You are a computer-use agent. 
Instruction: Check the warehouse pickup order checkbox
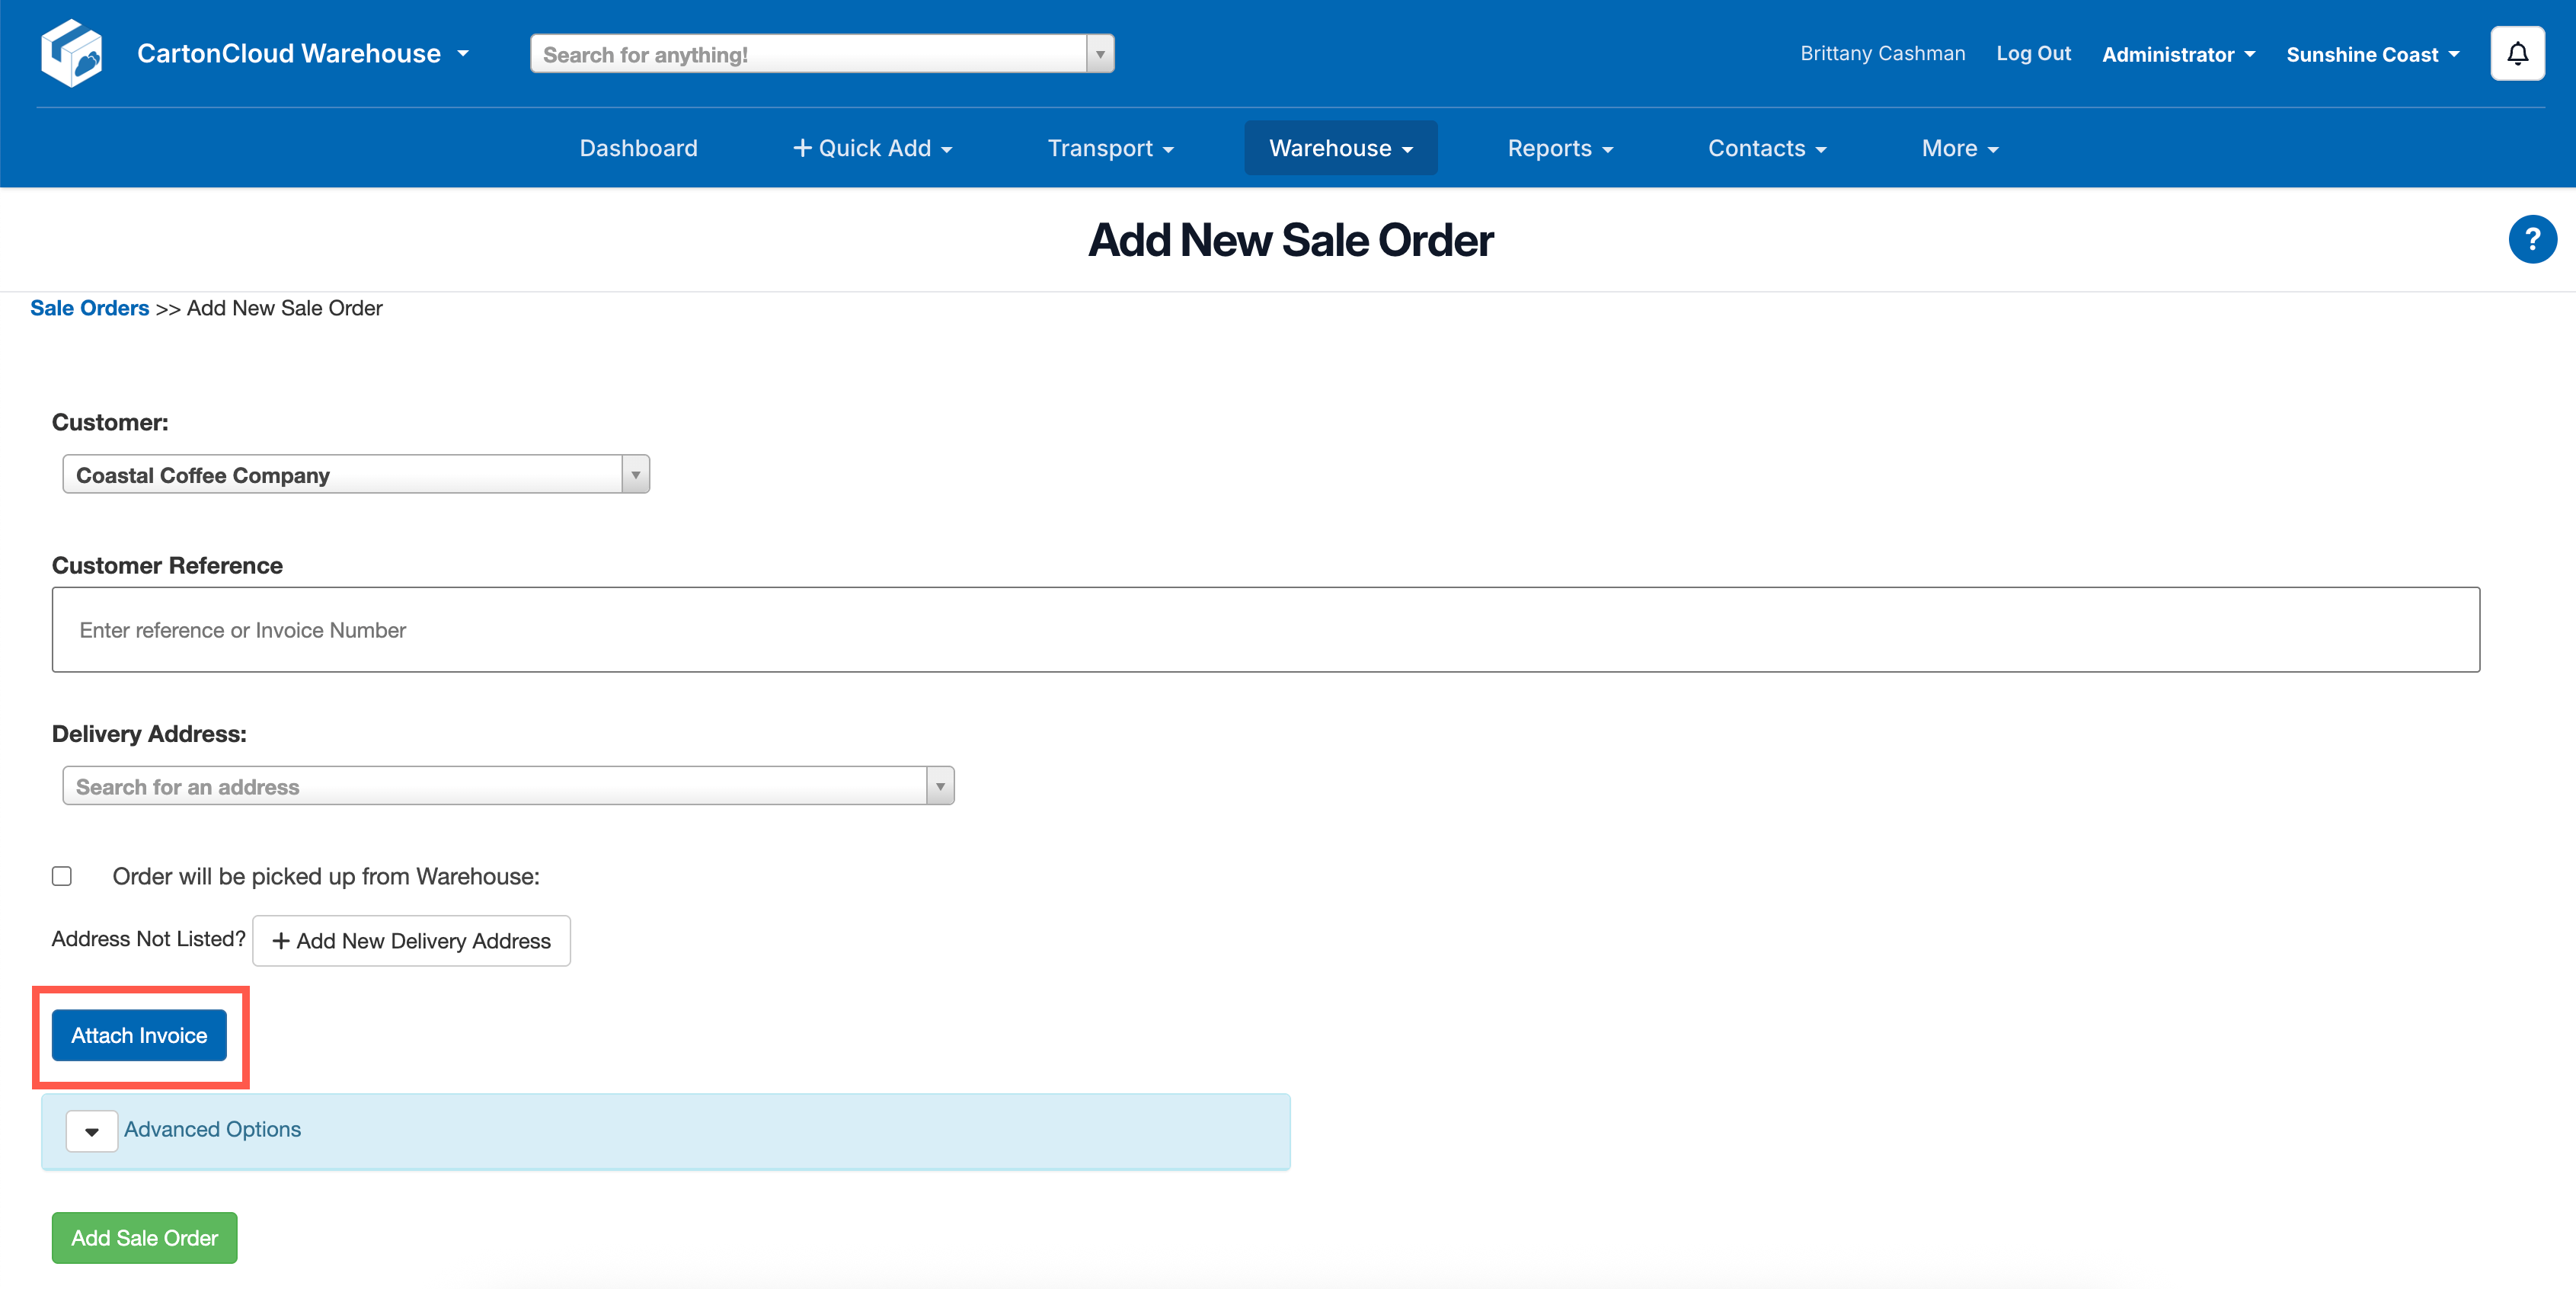pyautogui.click(x=62, y=877)
